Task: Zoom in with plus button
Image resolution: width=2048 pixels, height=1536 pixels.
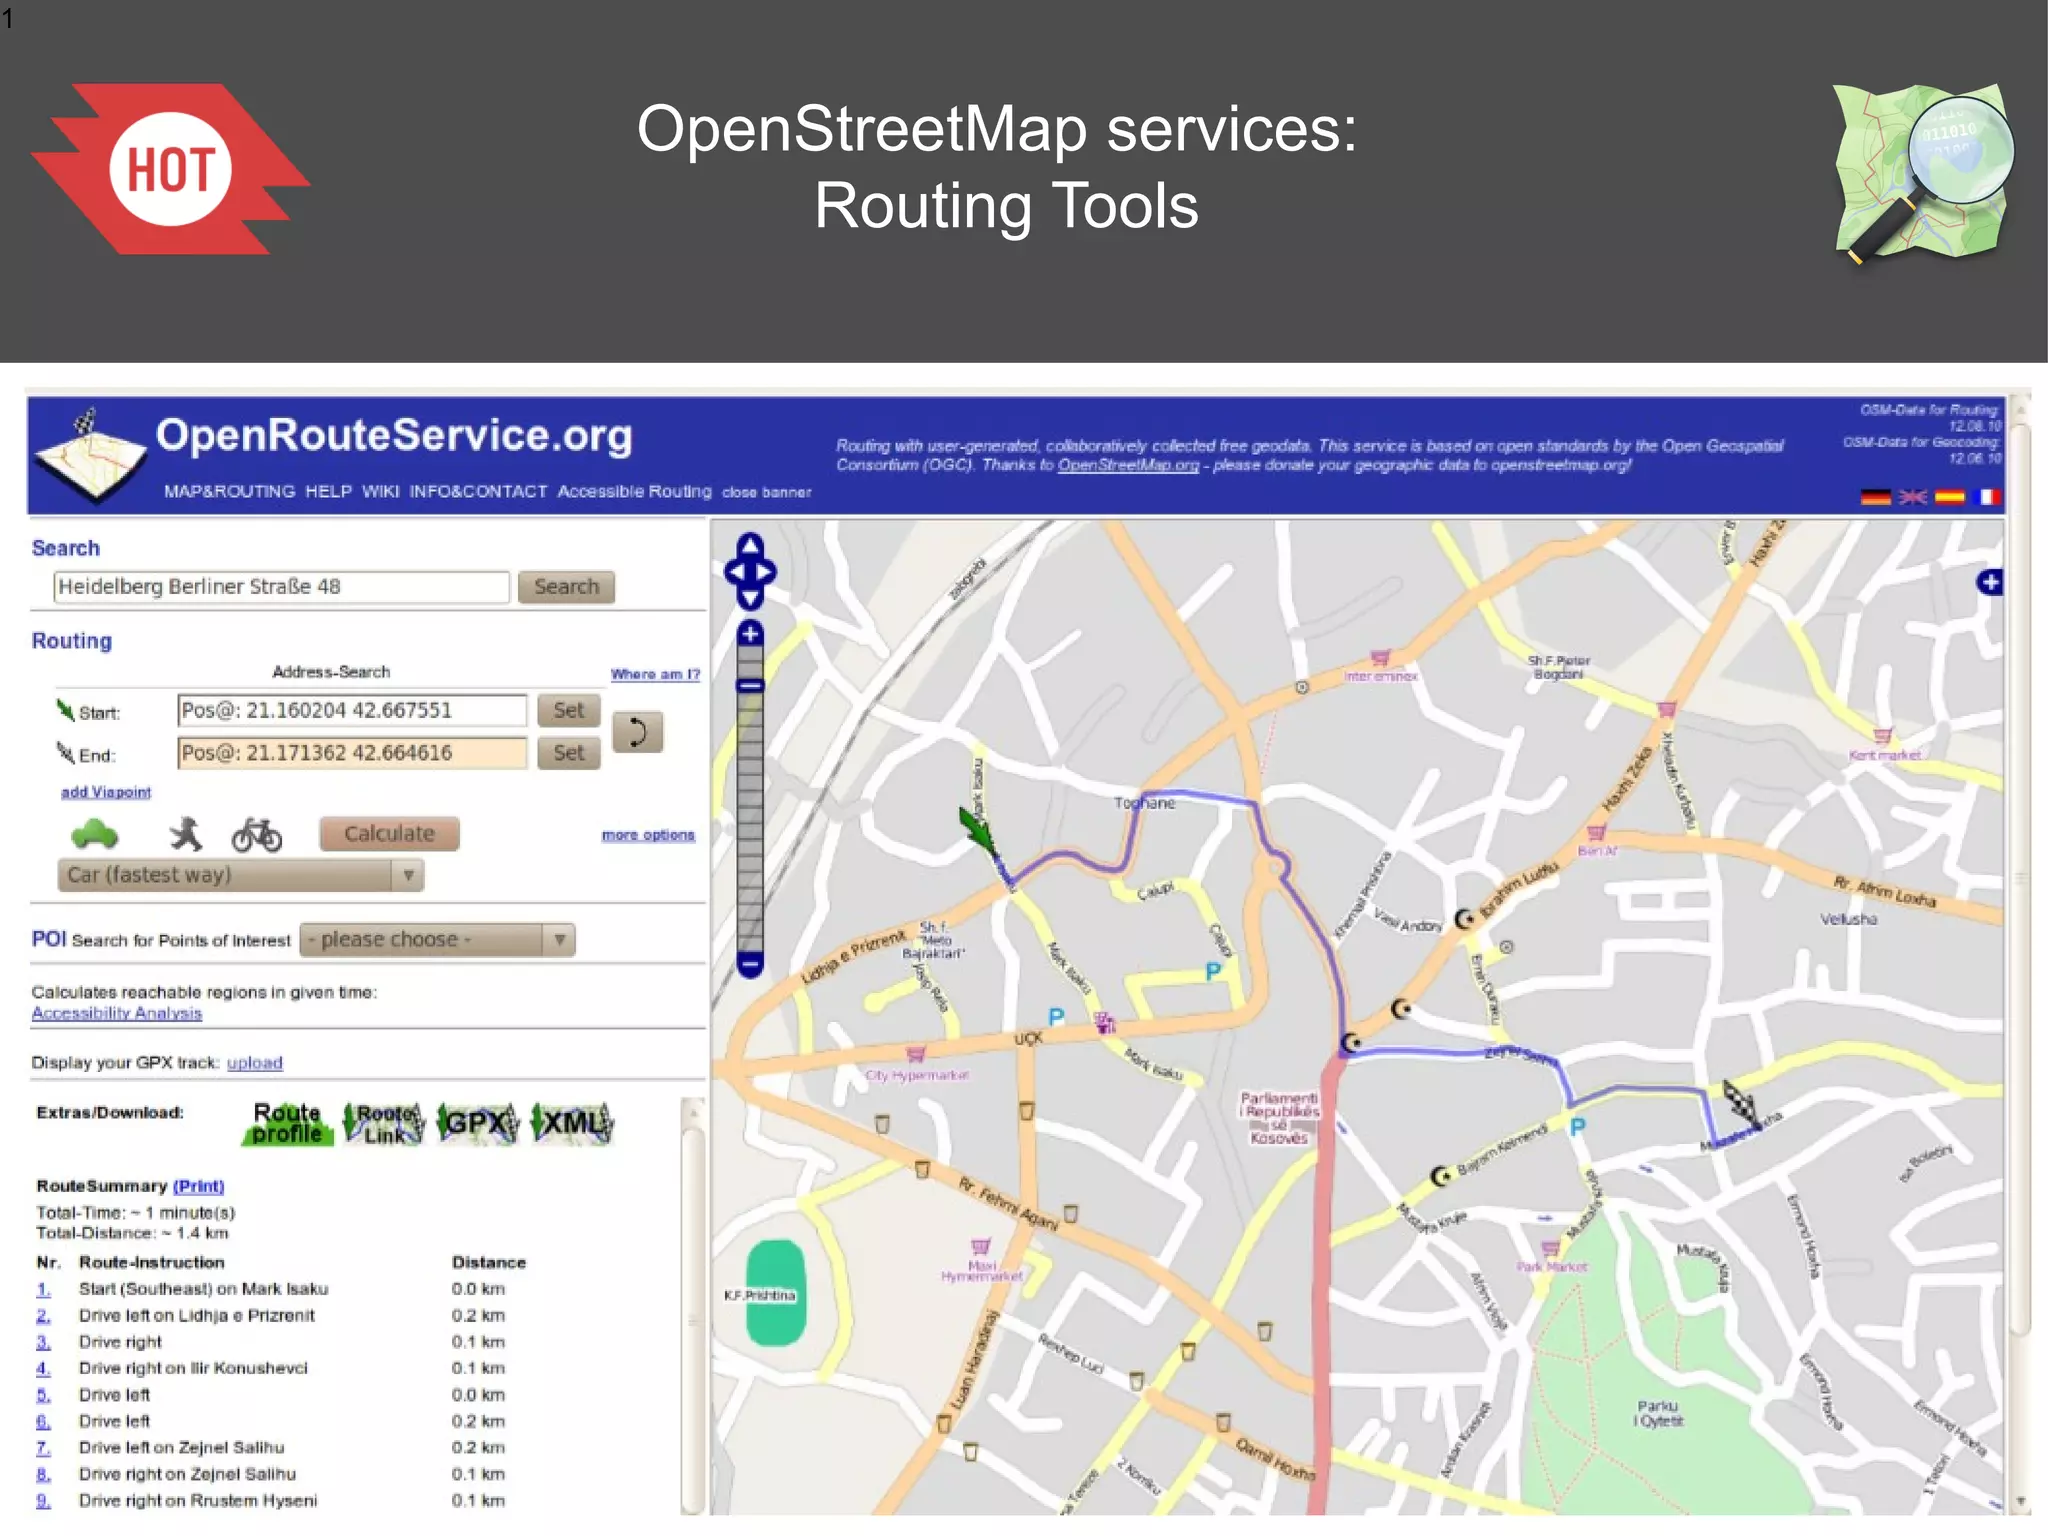Action: click(750, 633)
